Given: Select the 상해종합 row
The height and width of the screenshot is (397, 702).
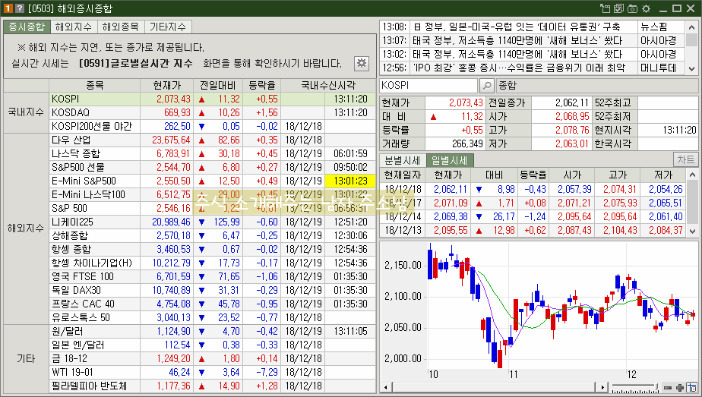Looking at the screenshot, I should click(x=212, y=235).
